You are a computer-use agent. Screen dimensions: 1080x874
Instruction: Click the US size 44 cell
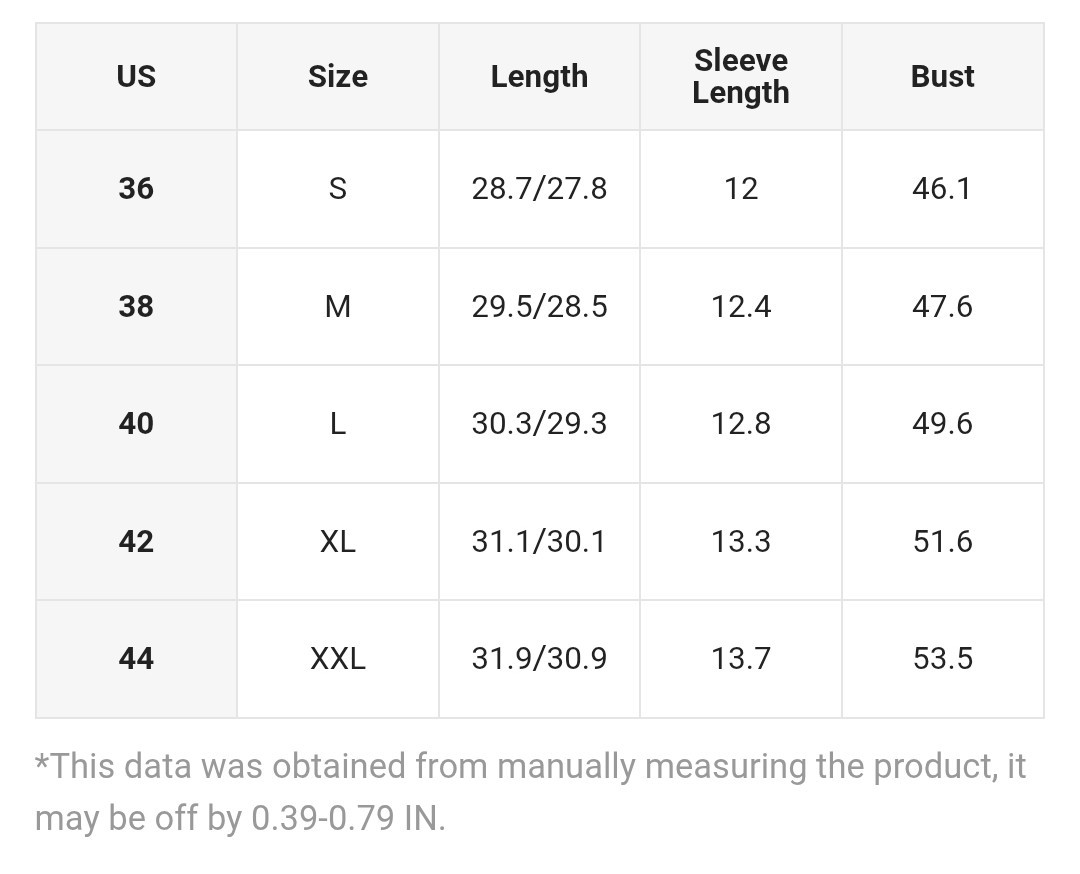(136, 658)
